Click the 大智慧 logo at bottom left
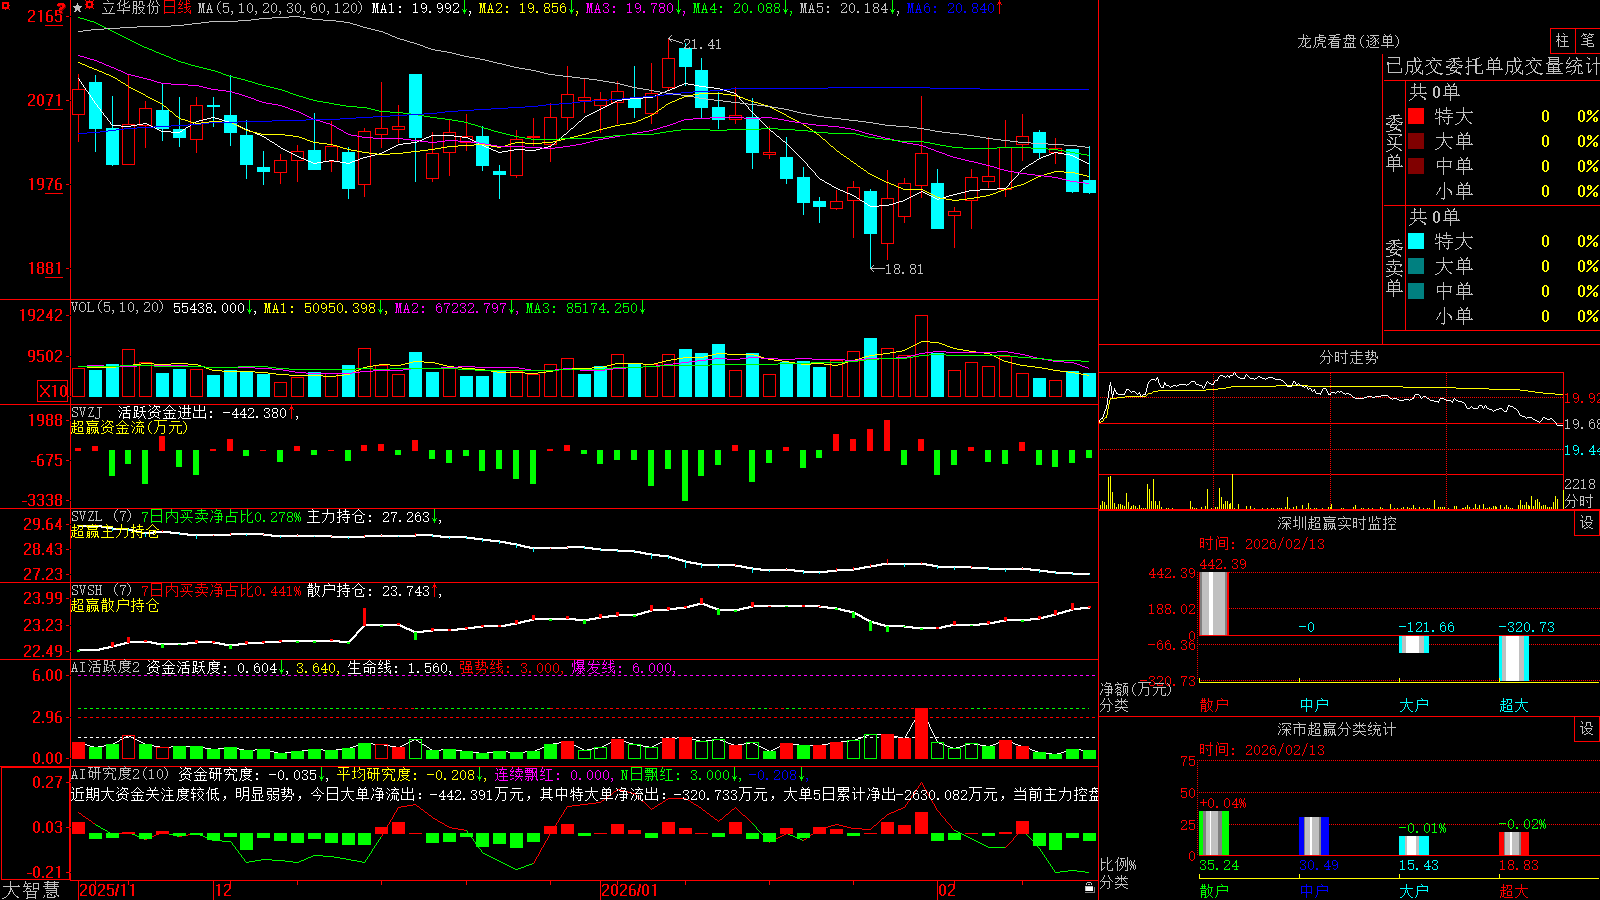Image resolution: width=1600 pixels, height=900 pixels. point(31,890)
